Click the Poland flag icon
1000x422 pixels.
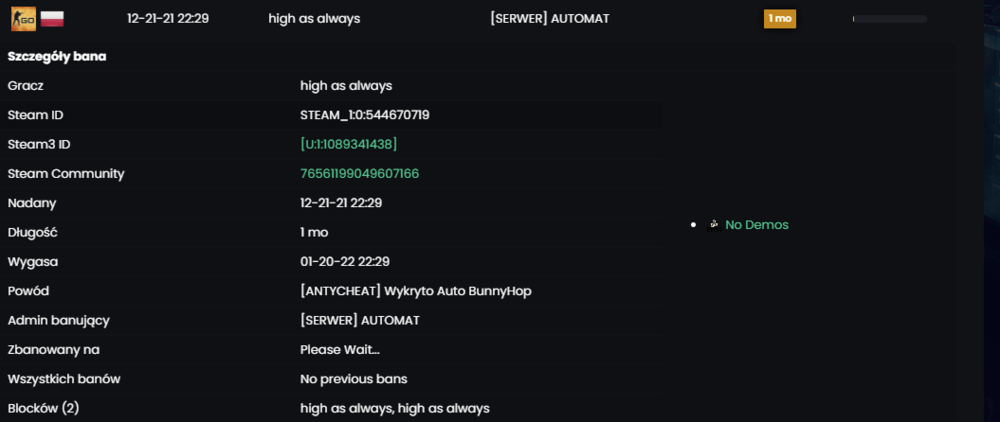point(52,18)
